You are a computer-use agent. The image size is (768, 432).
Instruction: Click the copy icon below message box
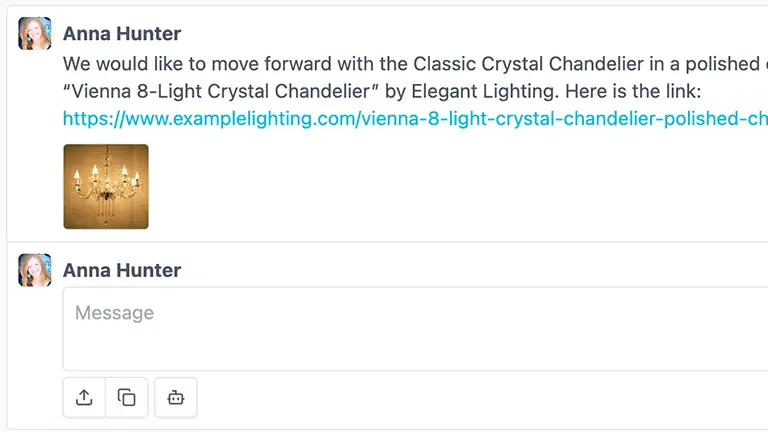pyautogui.click(x=127, y=397)
